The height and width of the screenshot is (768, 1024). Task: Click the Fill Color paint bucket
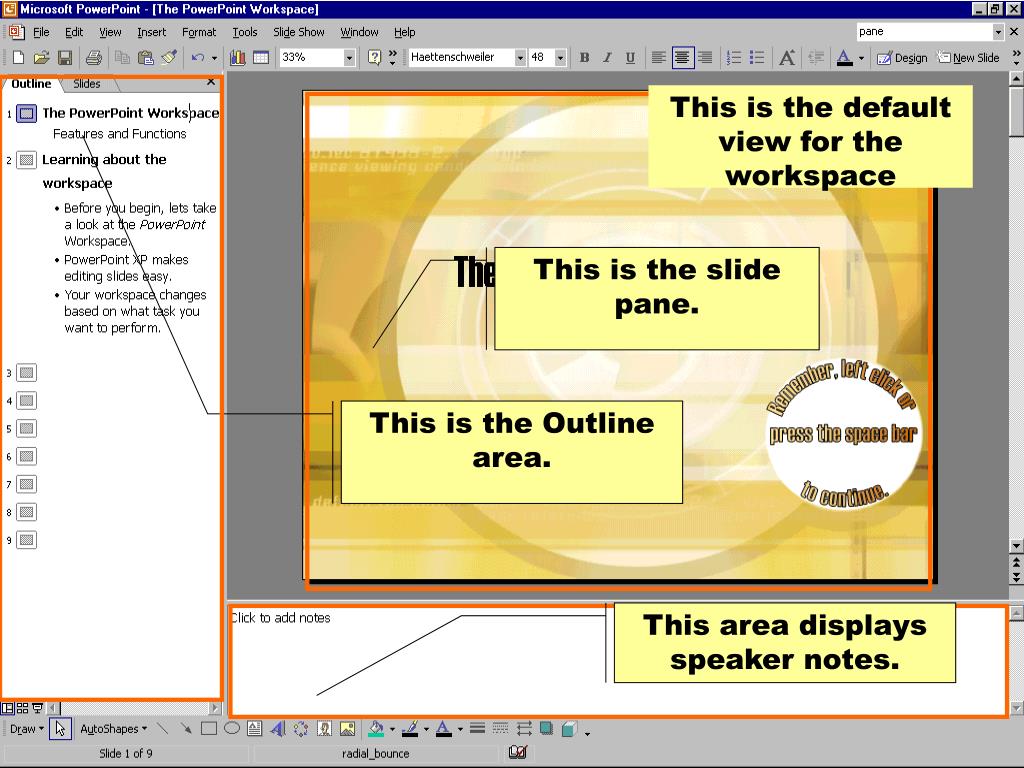pyautogui.click(x=376, y=729)
